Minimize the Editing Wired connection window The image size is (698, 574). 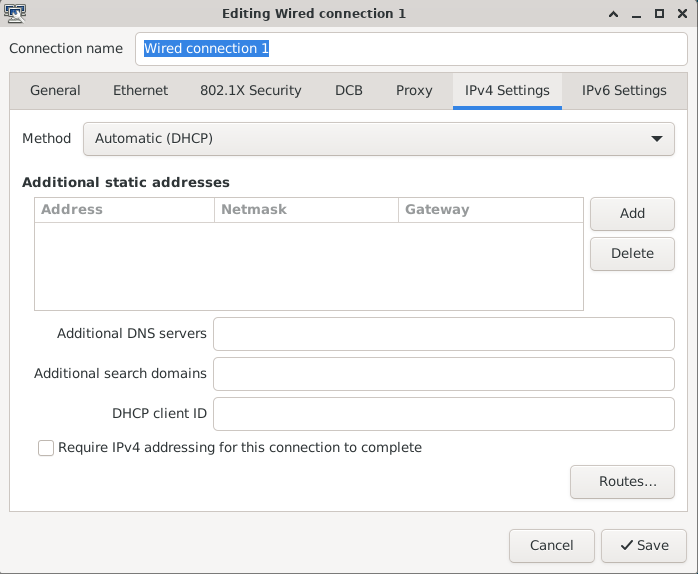point(637,14)
